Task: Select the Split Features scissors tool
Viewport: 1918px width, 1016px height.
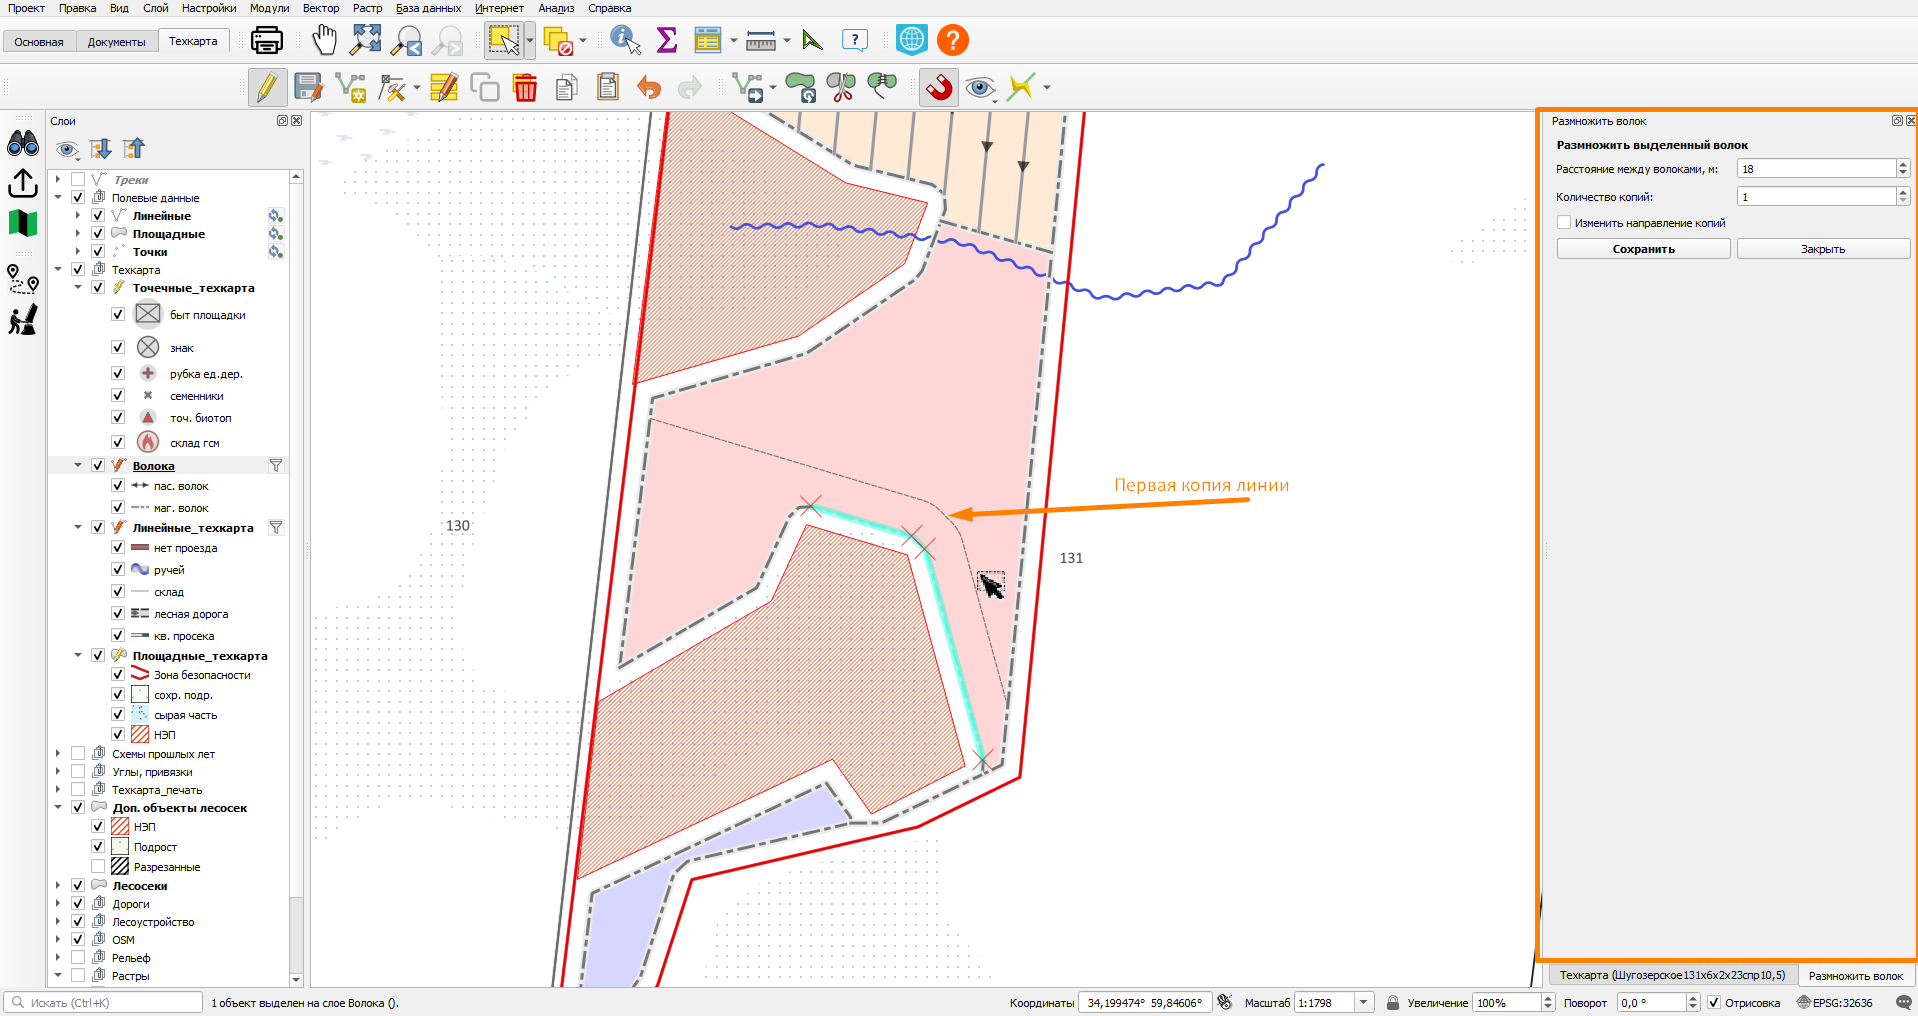Action: click(x=841, y=88)
